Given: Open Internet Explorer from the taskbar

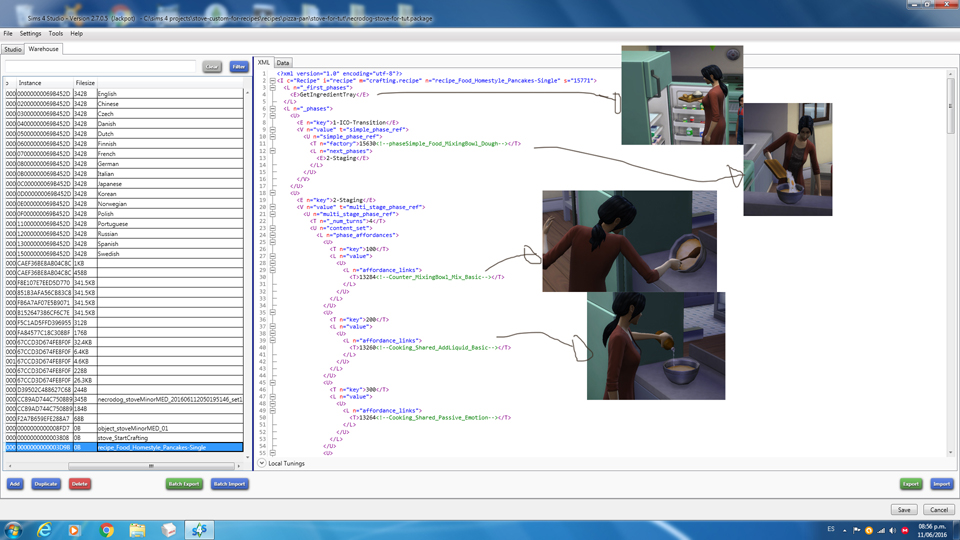Looking at the screenshot, I should coord(44,530).
